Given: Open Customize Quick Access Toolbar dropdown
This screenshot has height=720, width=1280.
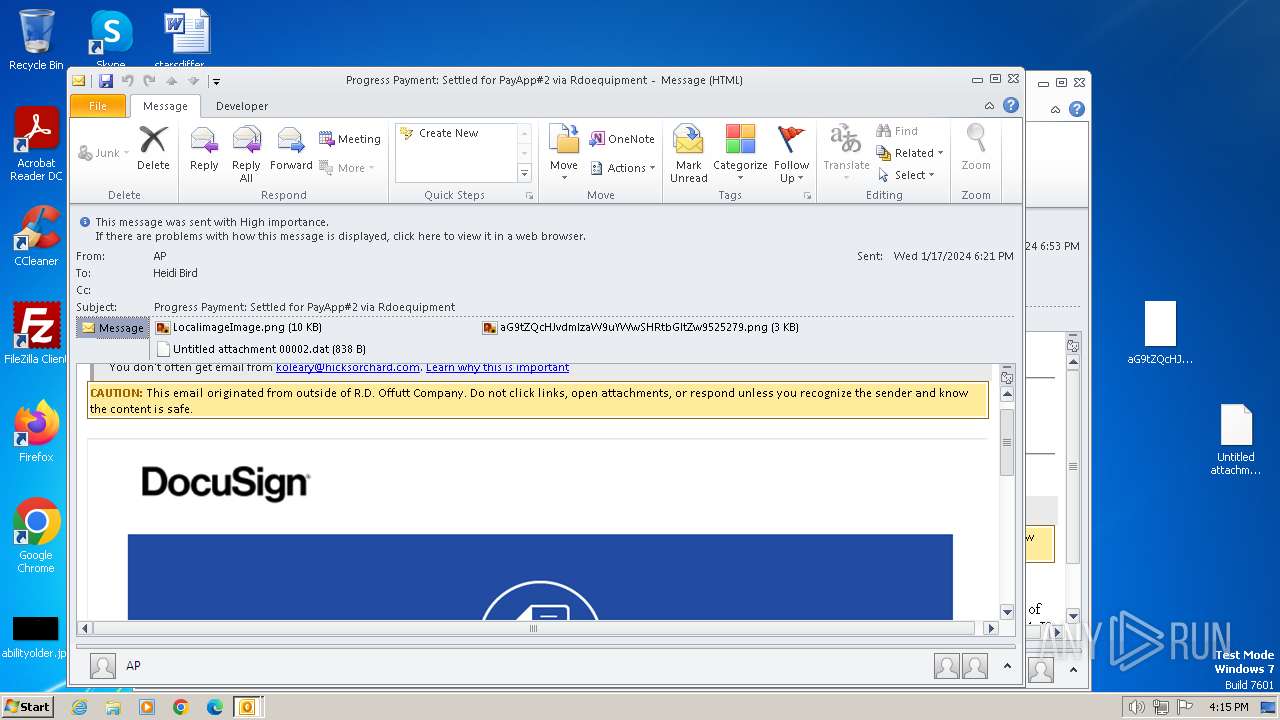Looking at the screenshot, I should (216, 81).
